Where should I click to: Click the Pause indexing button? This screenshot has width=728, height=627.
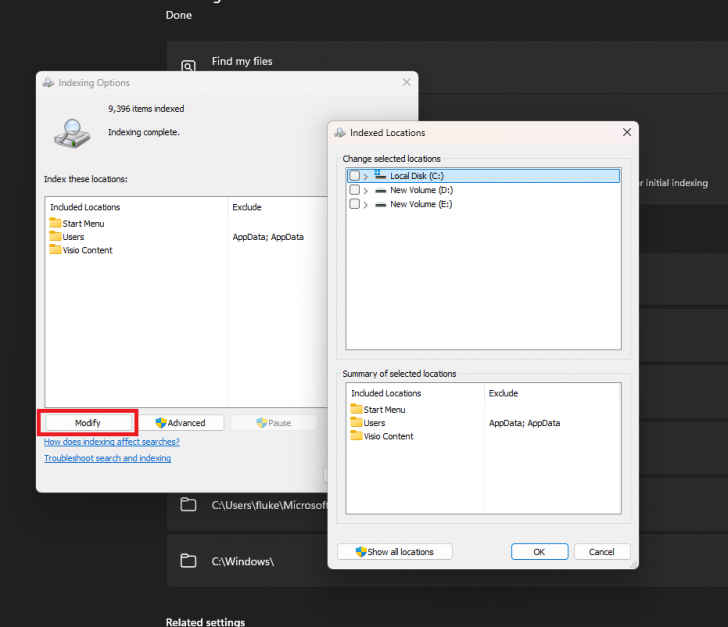[274, 423]
